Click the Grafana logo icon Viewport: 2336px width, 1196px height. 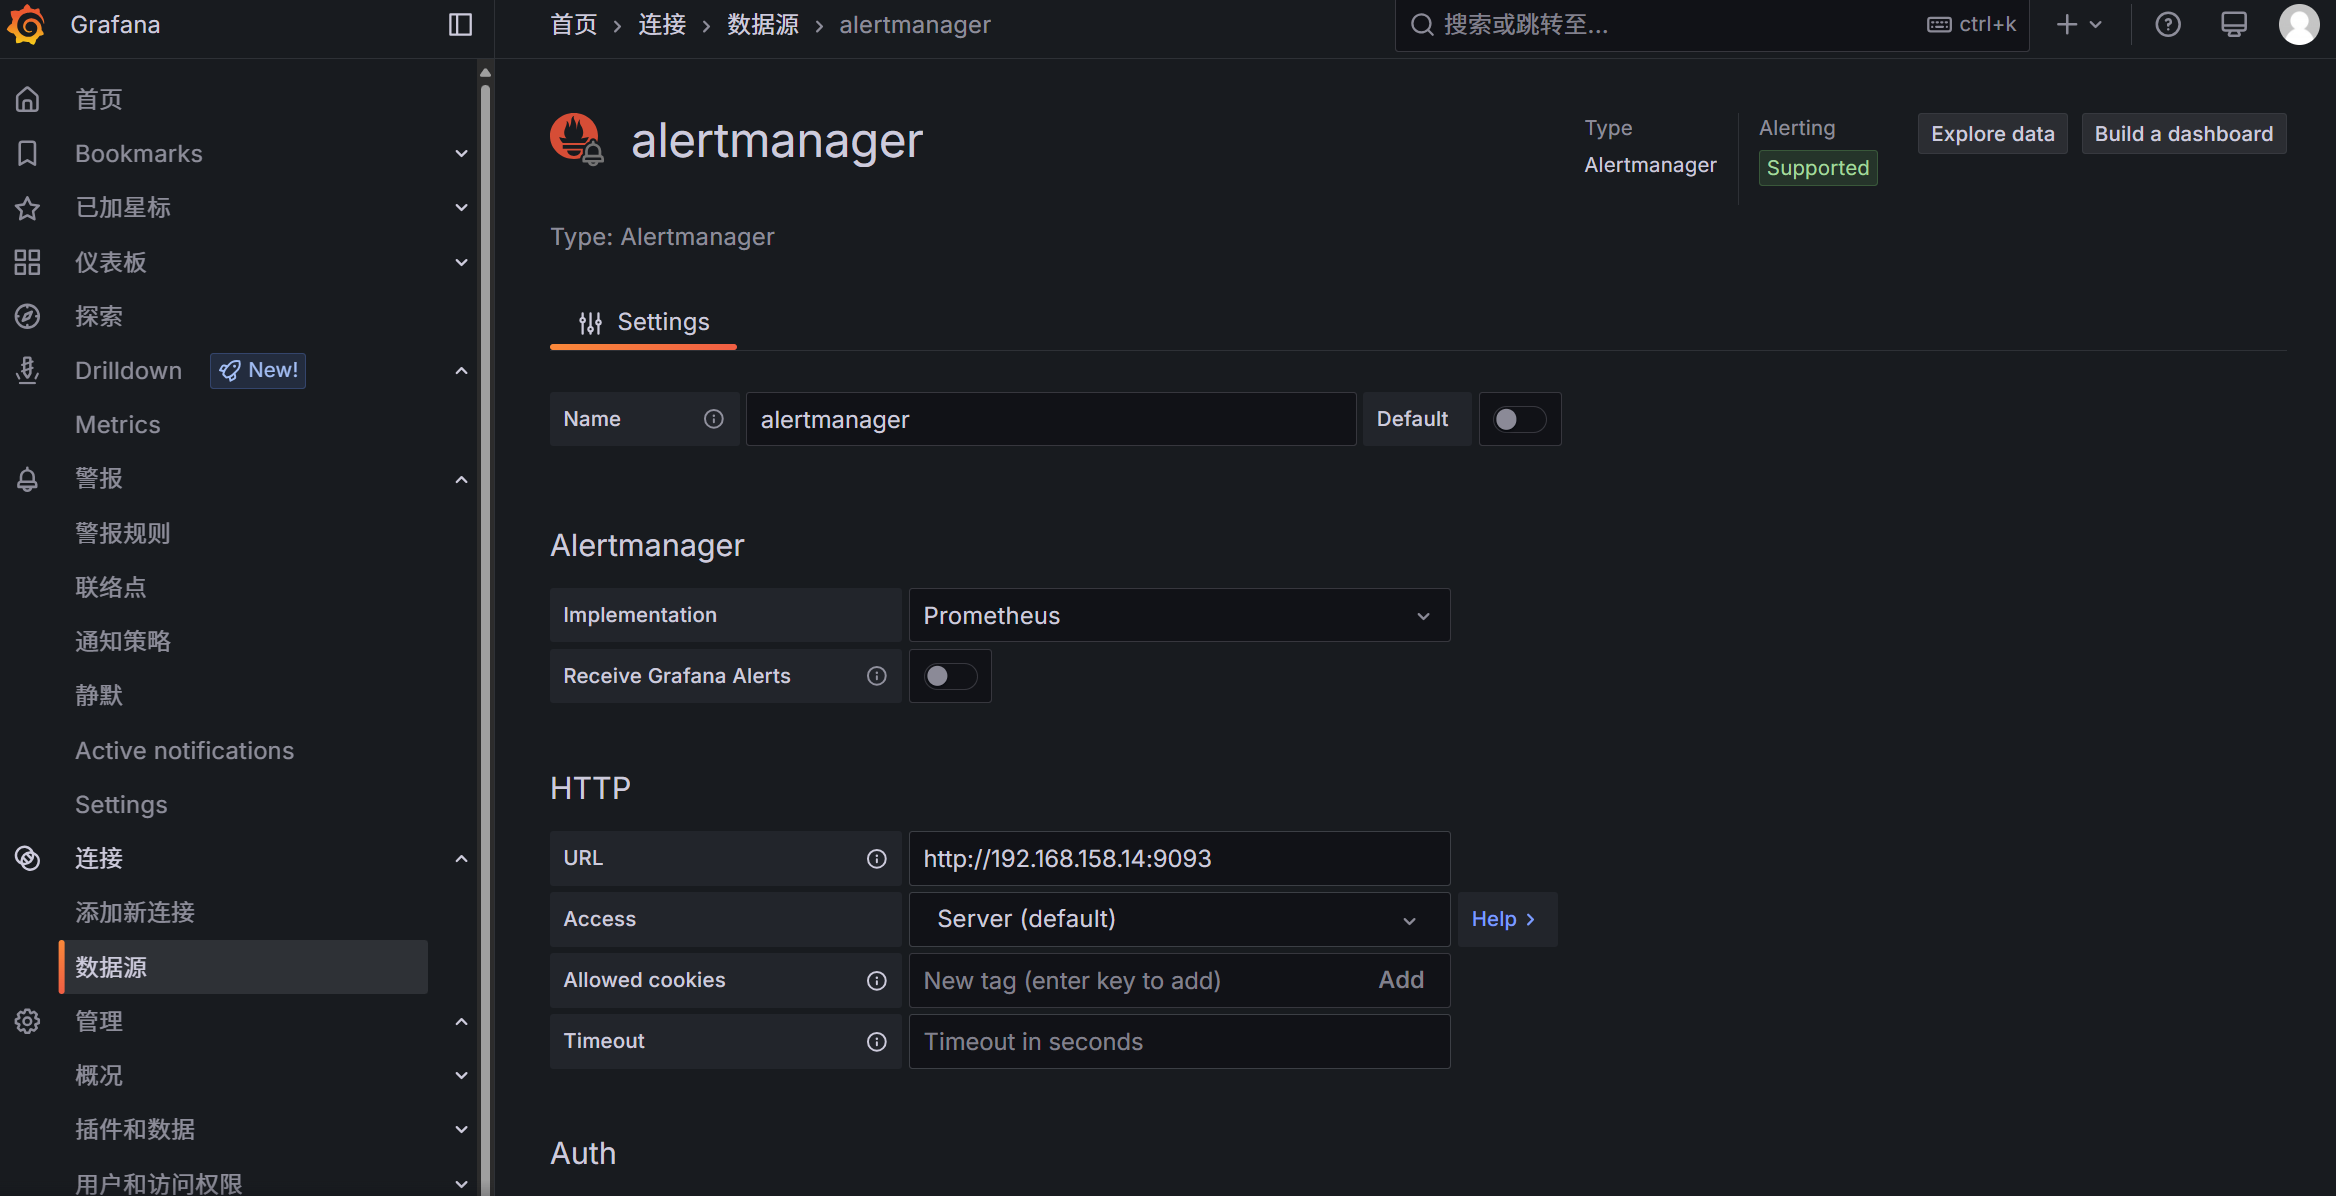coord(27,24)
